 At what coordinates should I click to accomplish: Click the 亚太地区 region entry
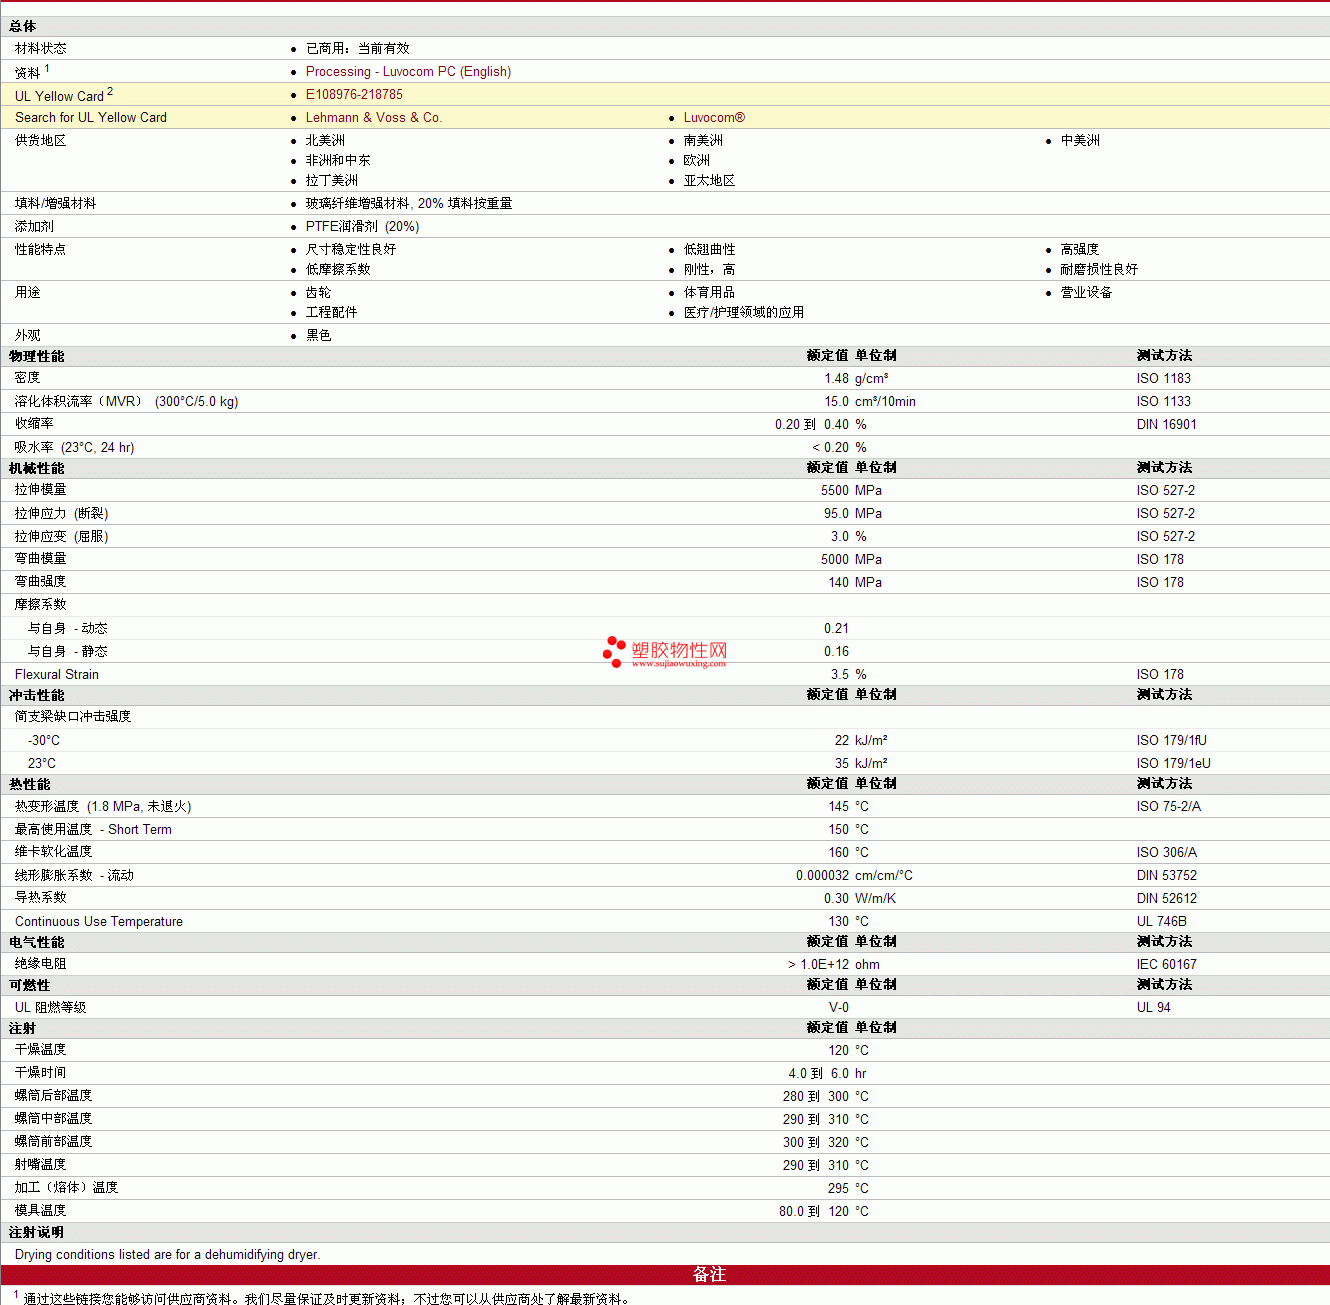[x=709, y=181]
